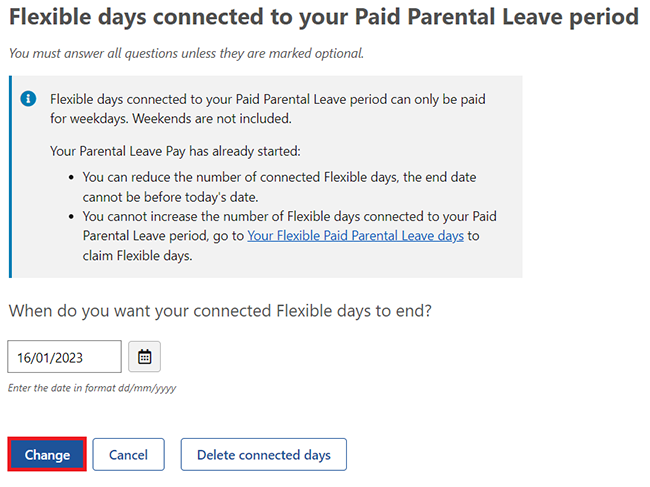
Task: Click the 'Enter the date in format' hint
Action: point(92,388)
